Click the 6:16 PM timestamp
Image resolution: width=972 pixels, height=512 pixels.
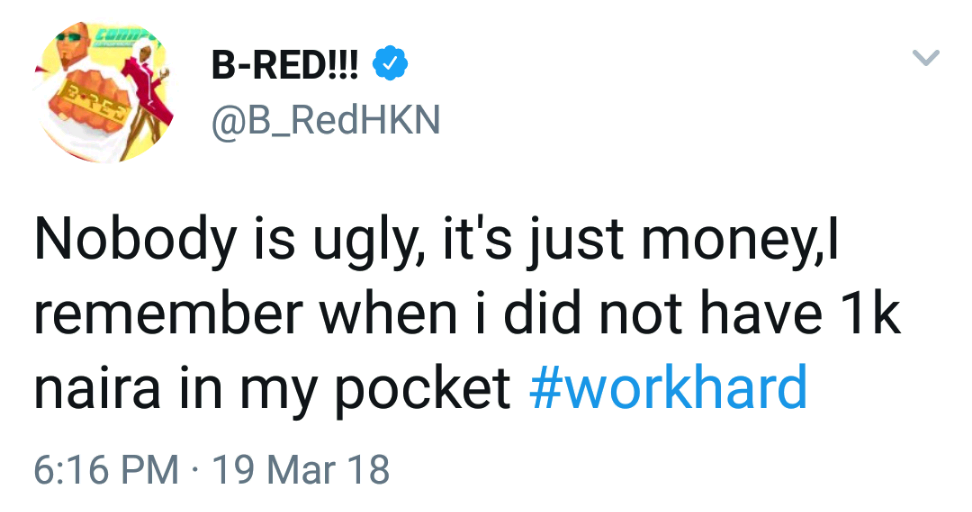[x=106, y=467]
